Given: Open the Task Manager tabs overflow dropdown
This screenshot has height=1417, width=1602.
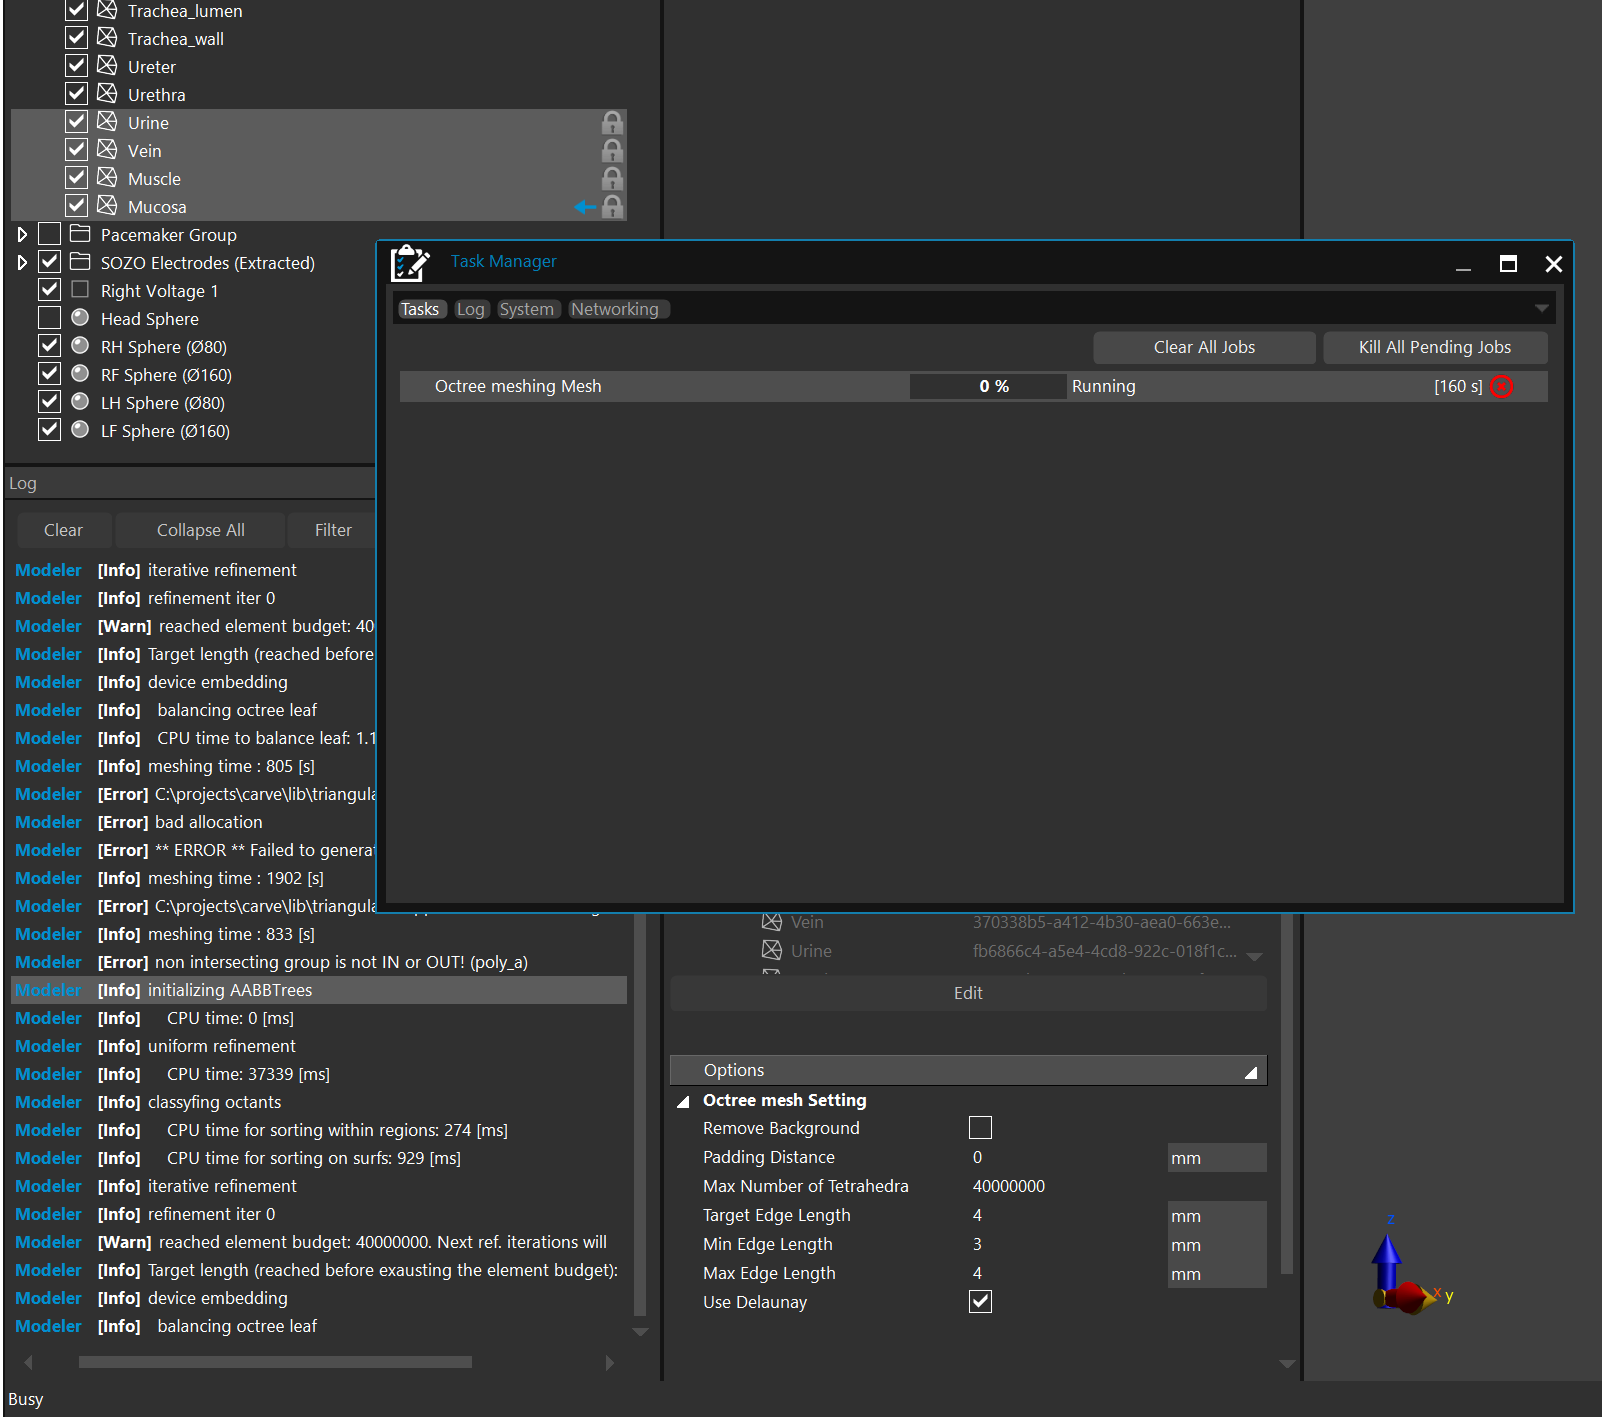Looking at the screenshot, I should (1541, 309).
